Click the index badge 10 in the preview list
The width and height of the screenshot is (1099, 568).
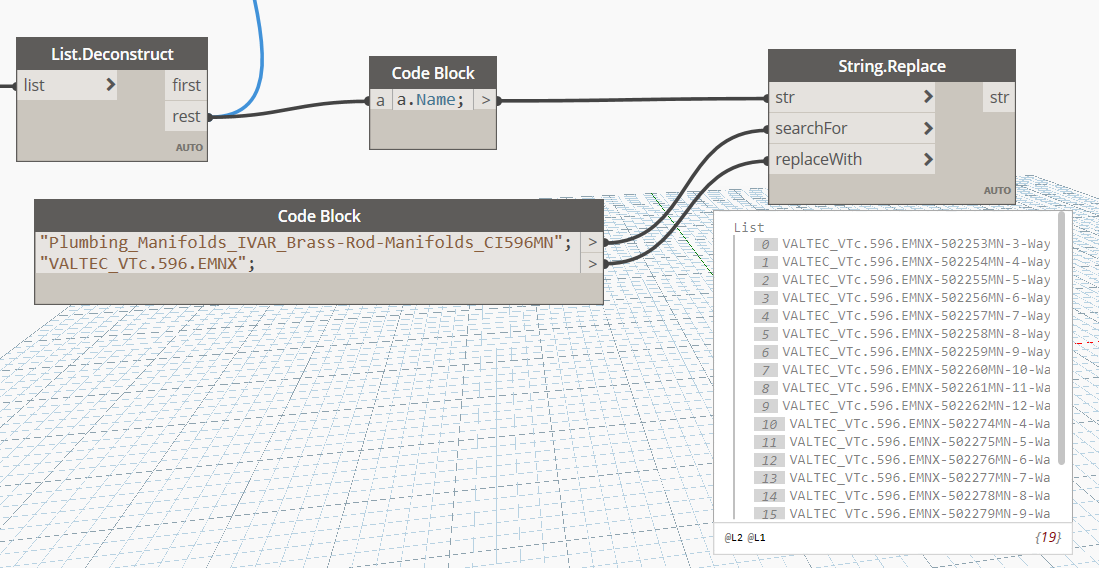[x=770, y=424]
